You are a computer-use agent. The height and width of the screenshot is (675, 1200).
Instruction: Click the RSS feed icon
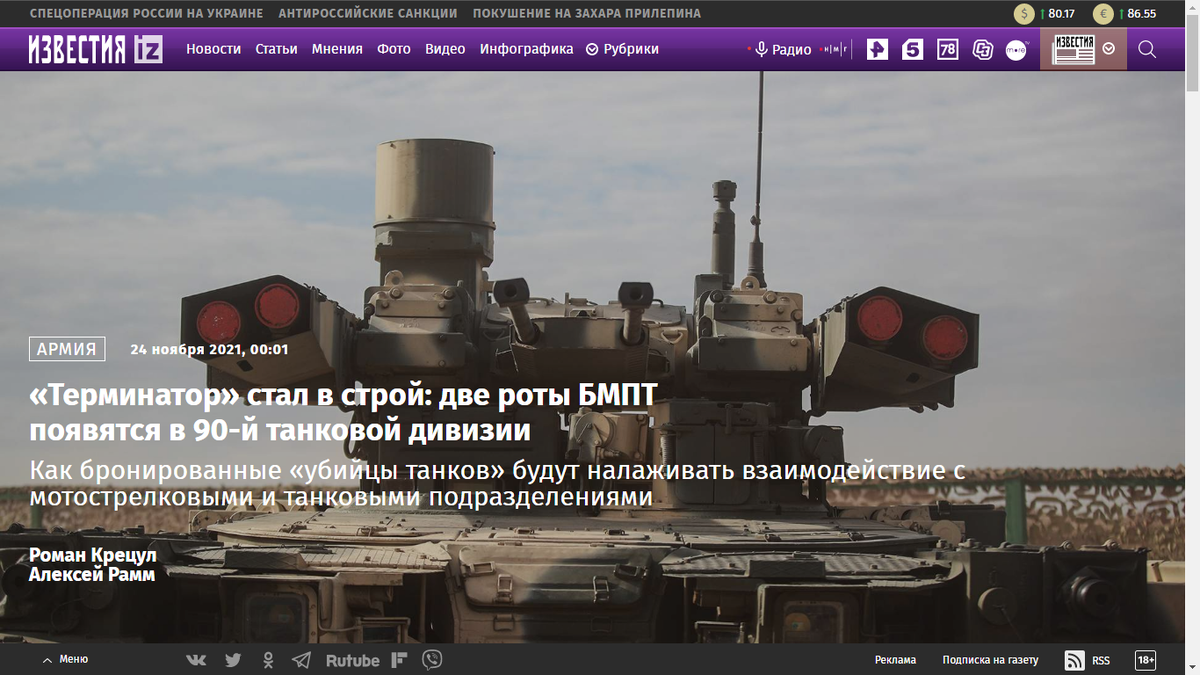1075,659
